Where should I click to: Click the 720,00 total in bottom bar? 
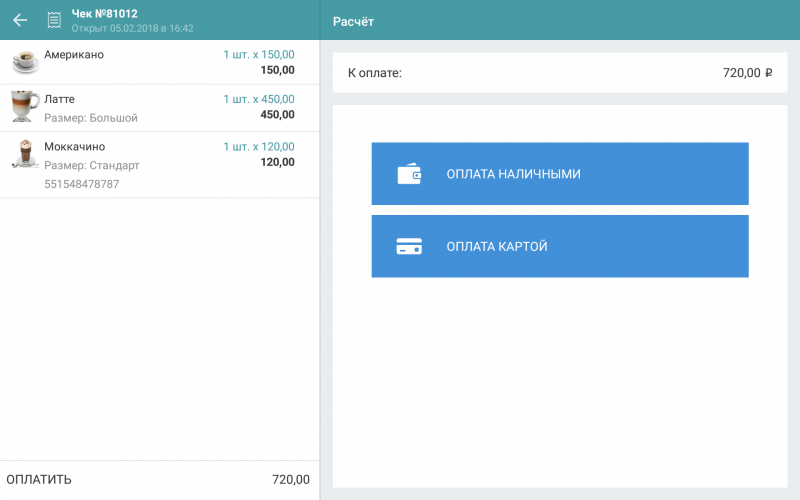click(x=290, y=480)
